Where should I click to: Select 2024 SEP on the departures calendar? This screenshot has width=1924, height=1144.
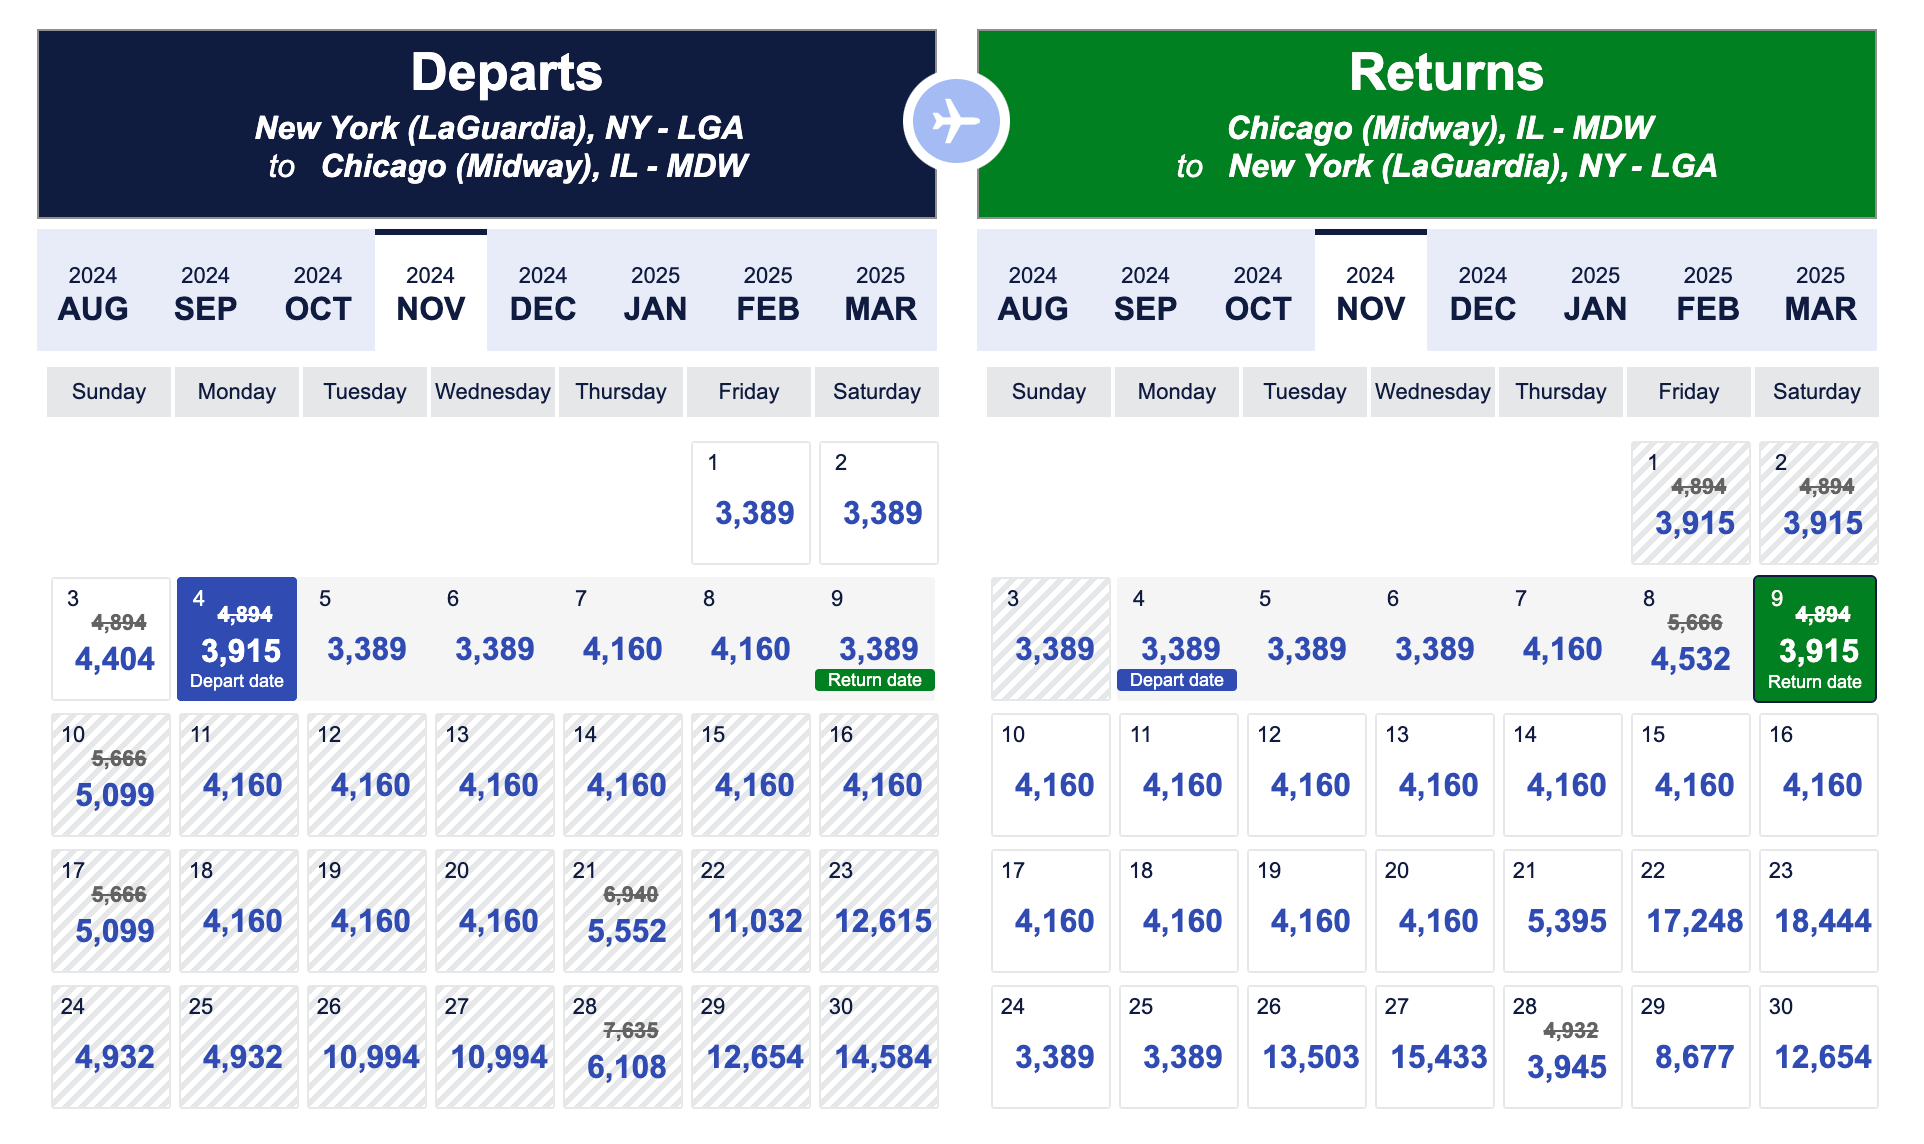coord(205,292)
